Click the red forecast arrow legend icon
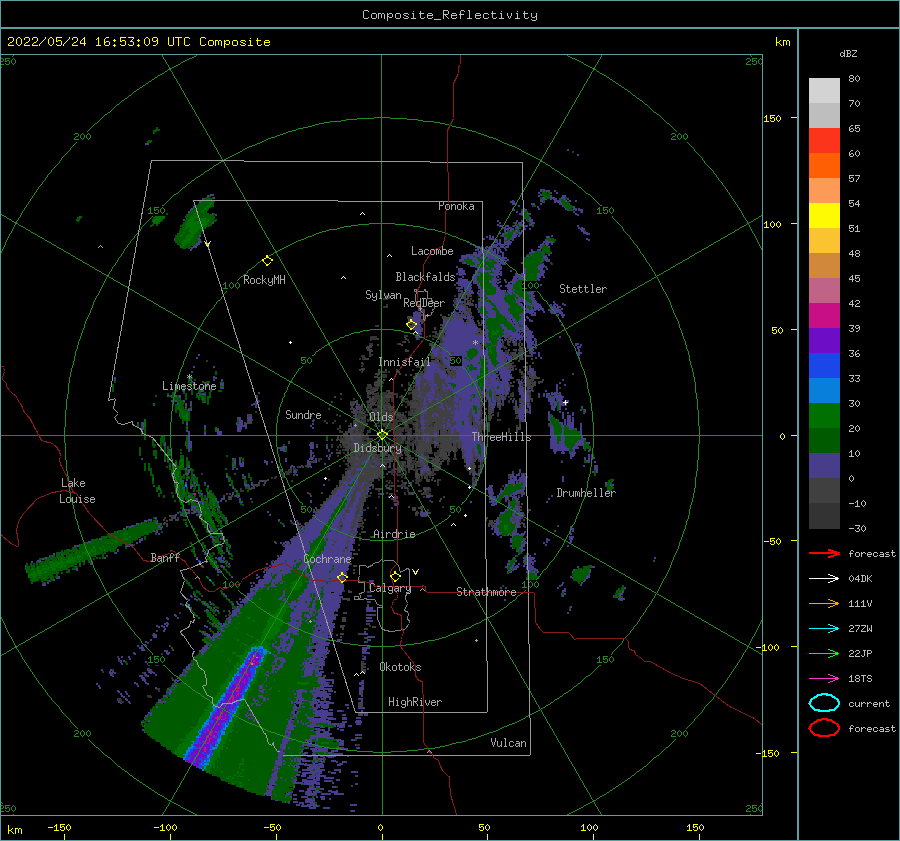This screenshot has width=900, height=841. click(824, 553)
